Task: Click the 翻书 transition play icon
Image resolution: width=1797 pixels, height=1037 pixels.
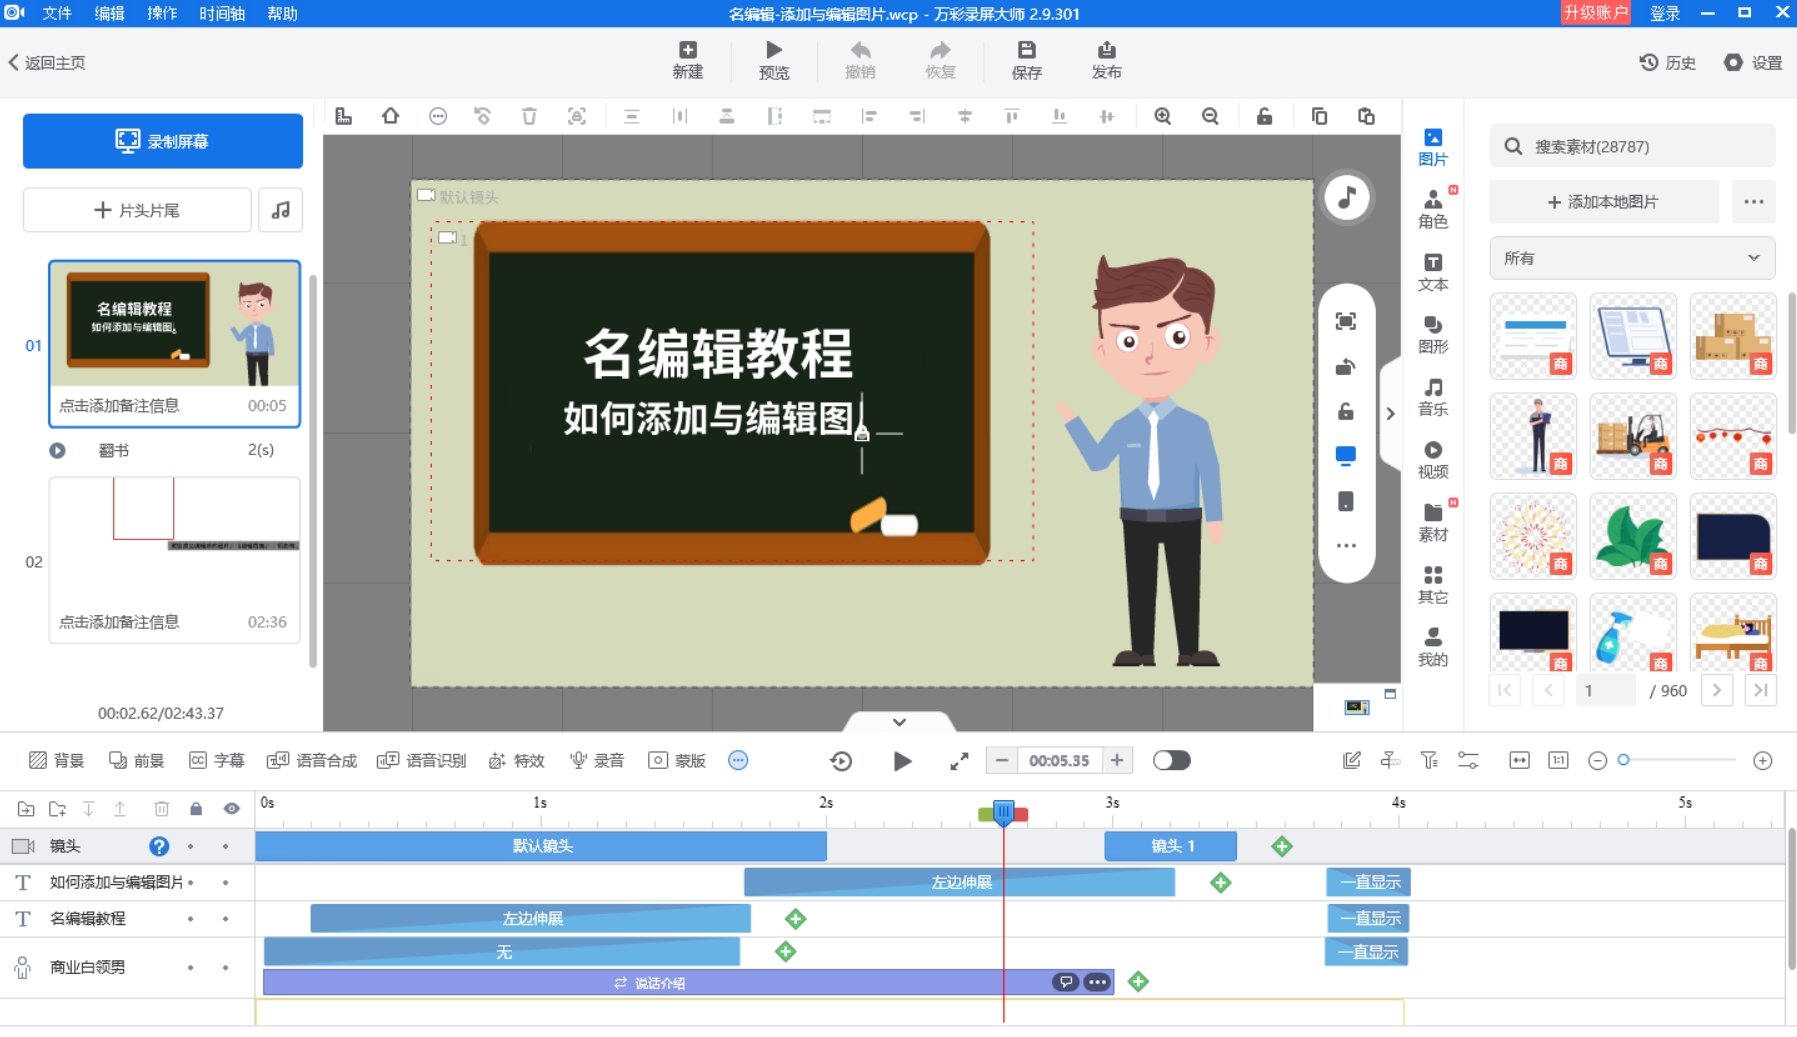Action: click(58, 451)
